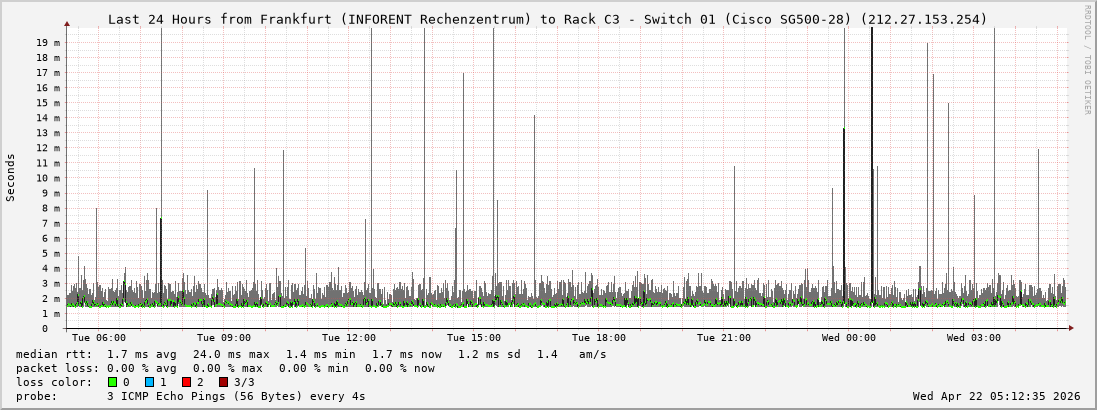Screen dimensions: 1097x410
Task: Click the Tue 06:00 time axis label
Action: [x=99, y=338]
